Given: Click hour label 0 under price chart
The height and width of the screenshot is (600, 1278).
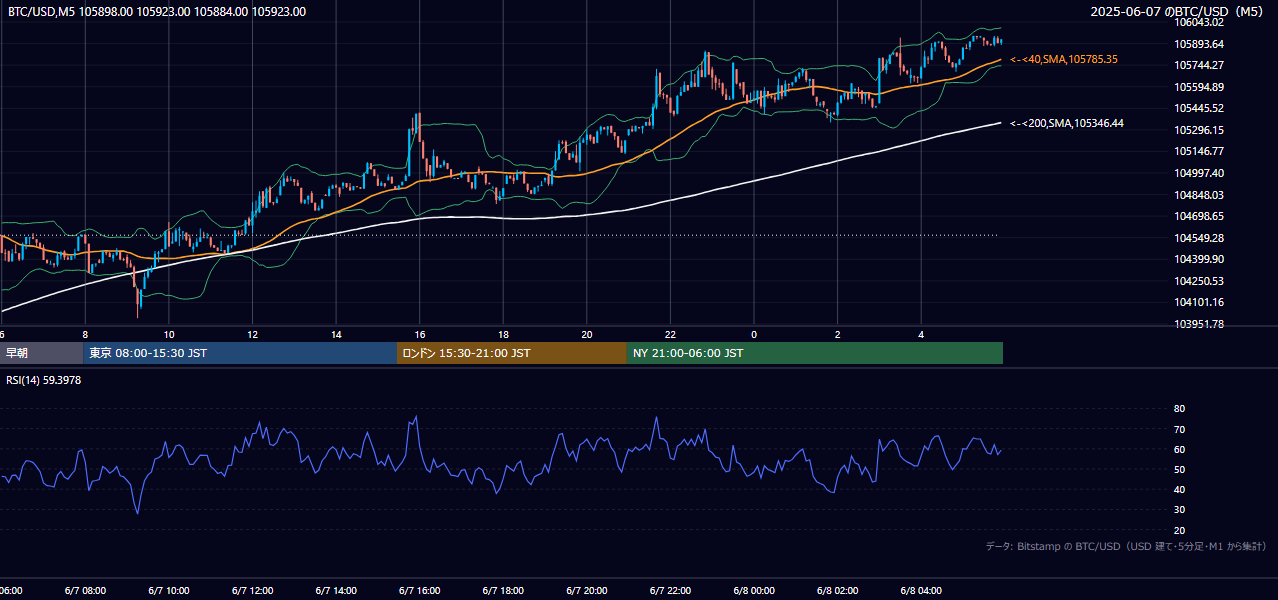Looking at the screenshot, I should tap(754, 334).
